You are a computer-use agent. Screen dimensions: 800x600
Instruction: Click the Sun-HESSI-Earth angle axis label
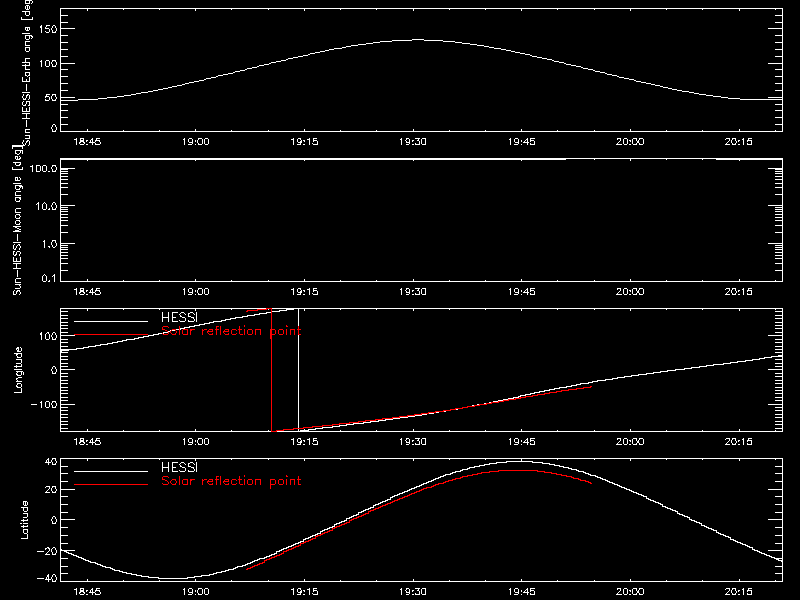(x=28, y=73)
